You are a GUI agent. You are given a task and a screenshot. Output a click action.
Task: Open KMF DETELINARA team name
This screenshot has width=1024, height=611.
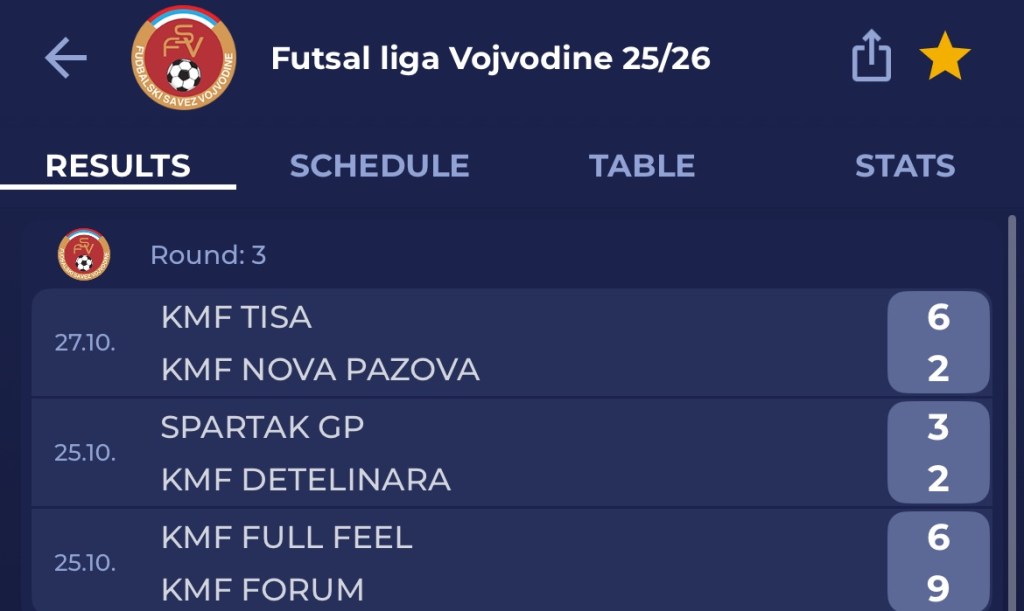[305, 480]
